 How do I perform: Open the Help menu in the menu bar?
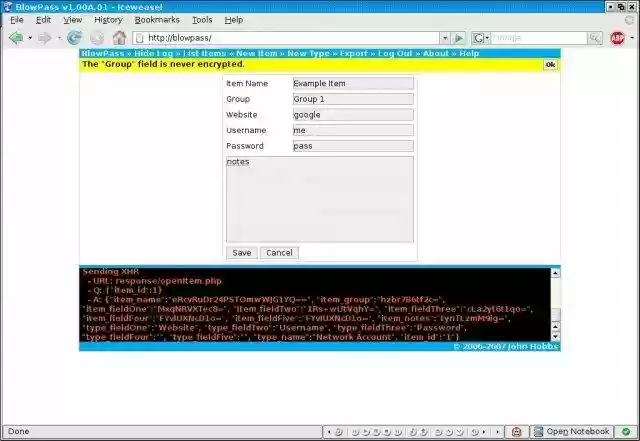point(233,20)
